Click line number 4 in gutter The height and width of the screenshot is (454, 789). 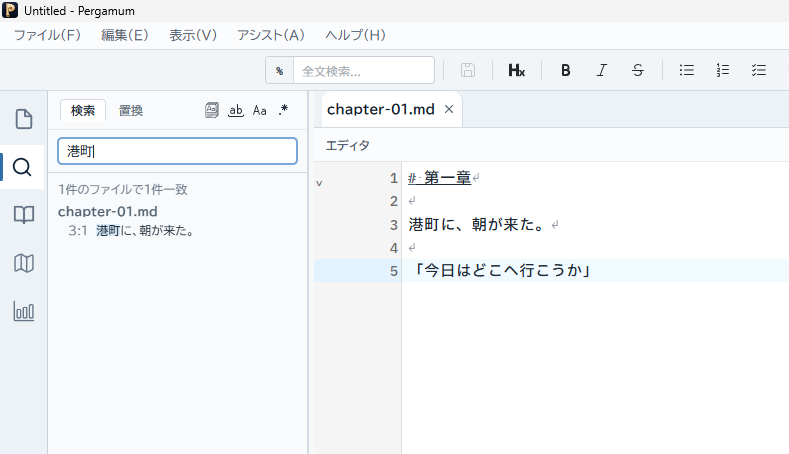pyautogui.click(x=393, y=248)
